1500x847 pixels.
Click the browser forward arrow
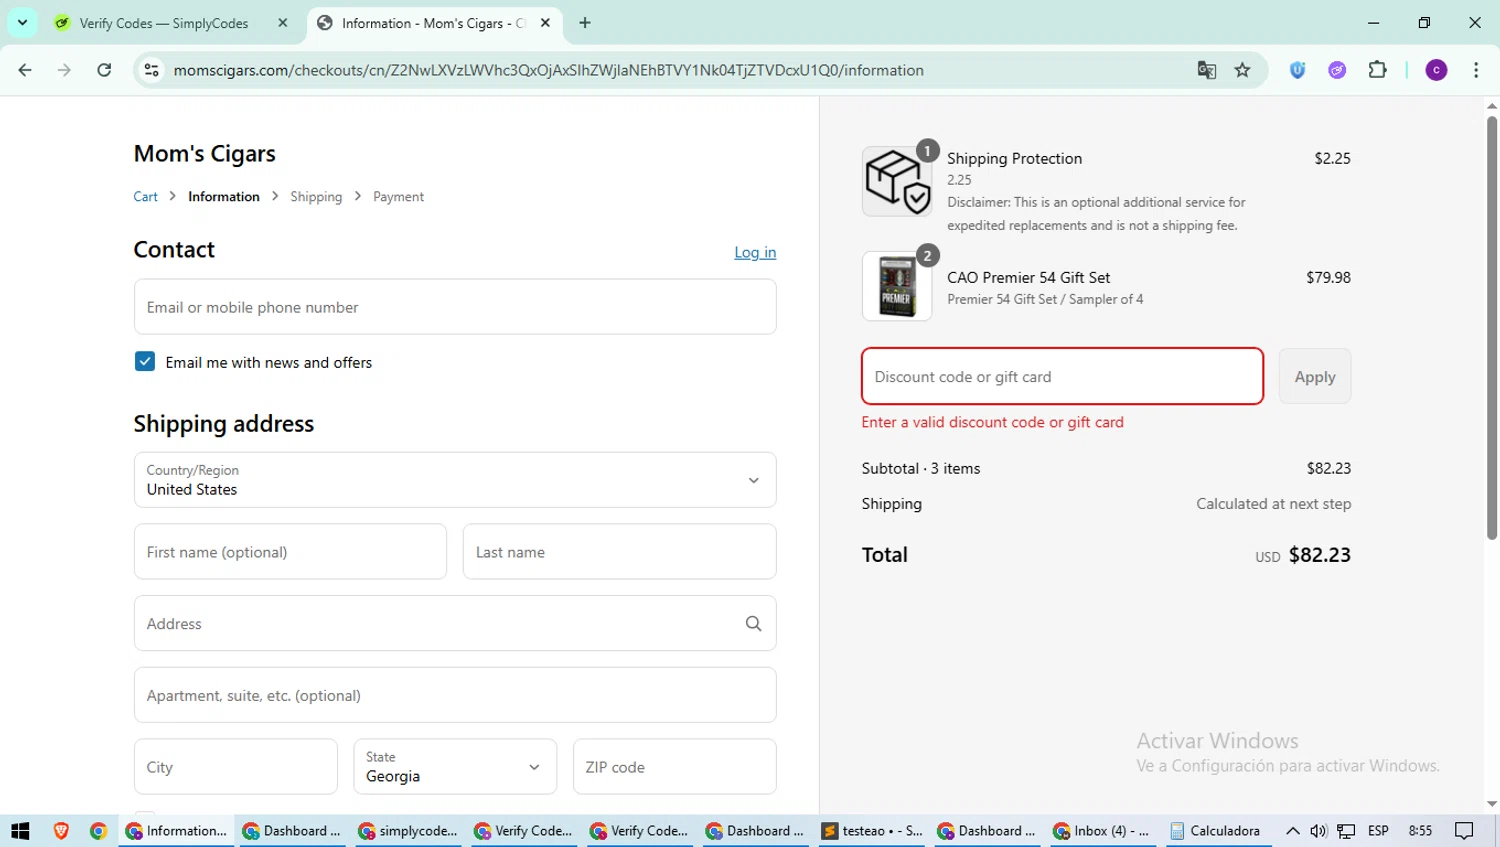click(64, 70)
